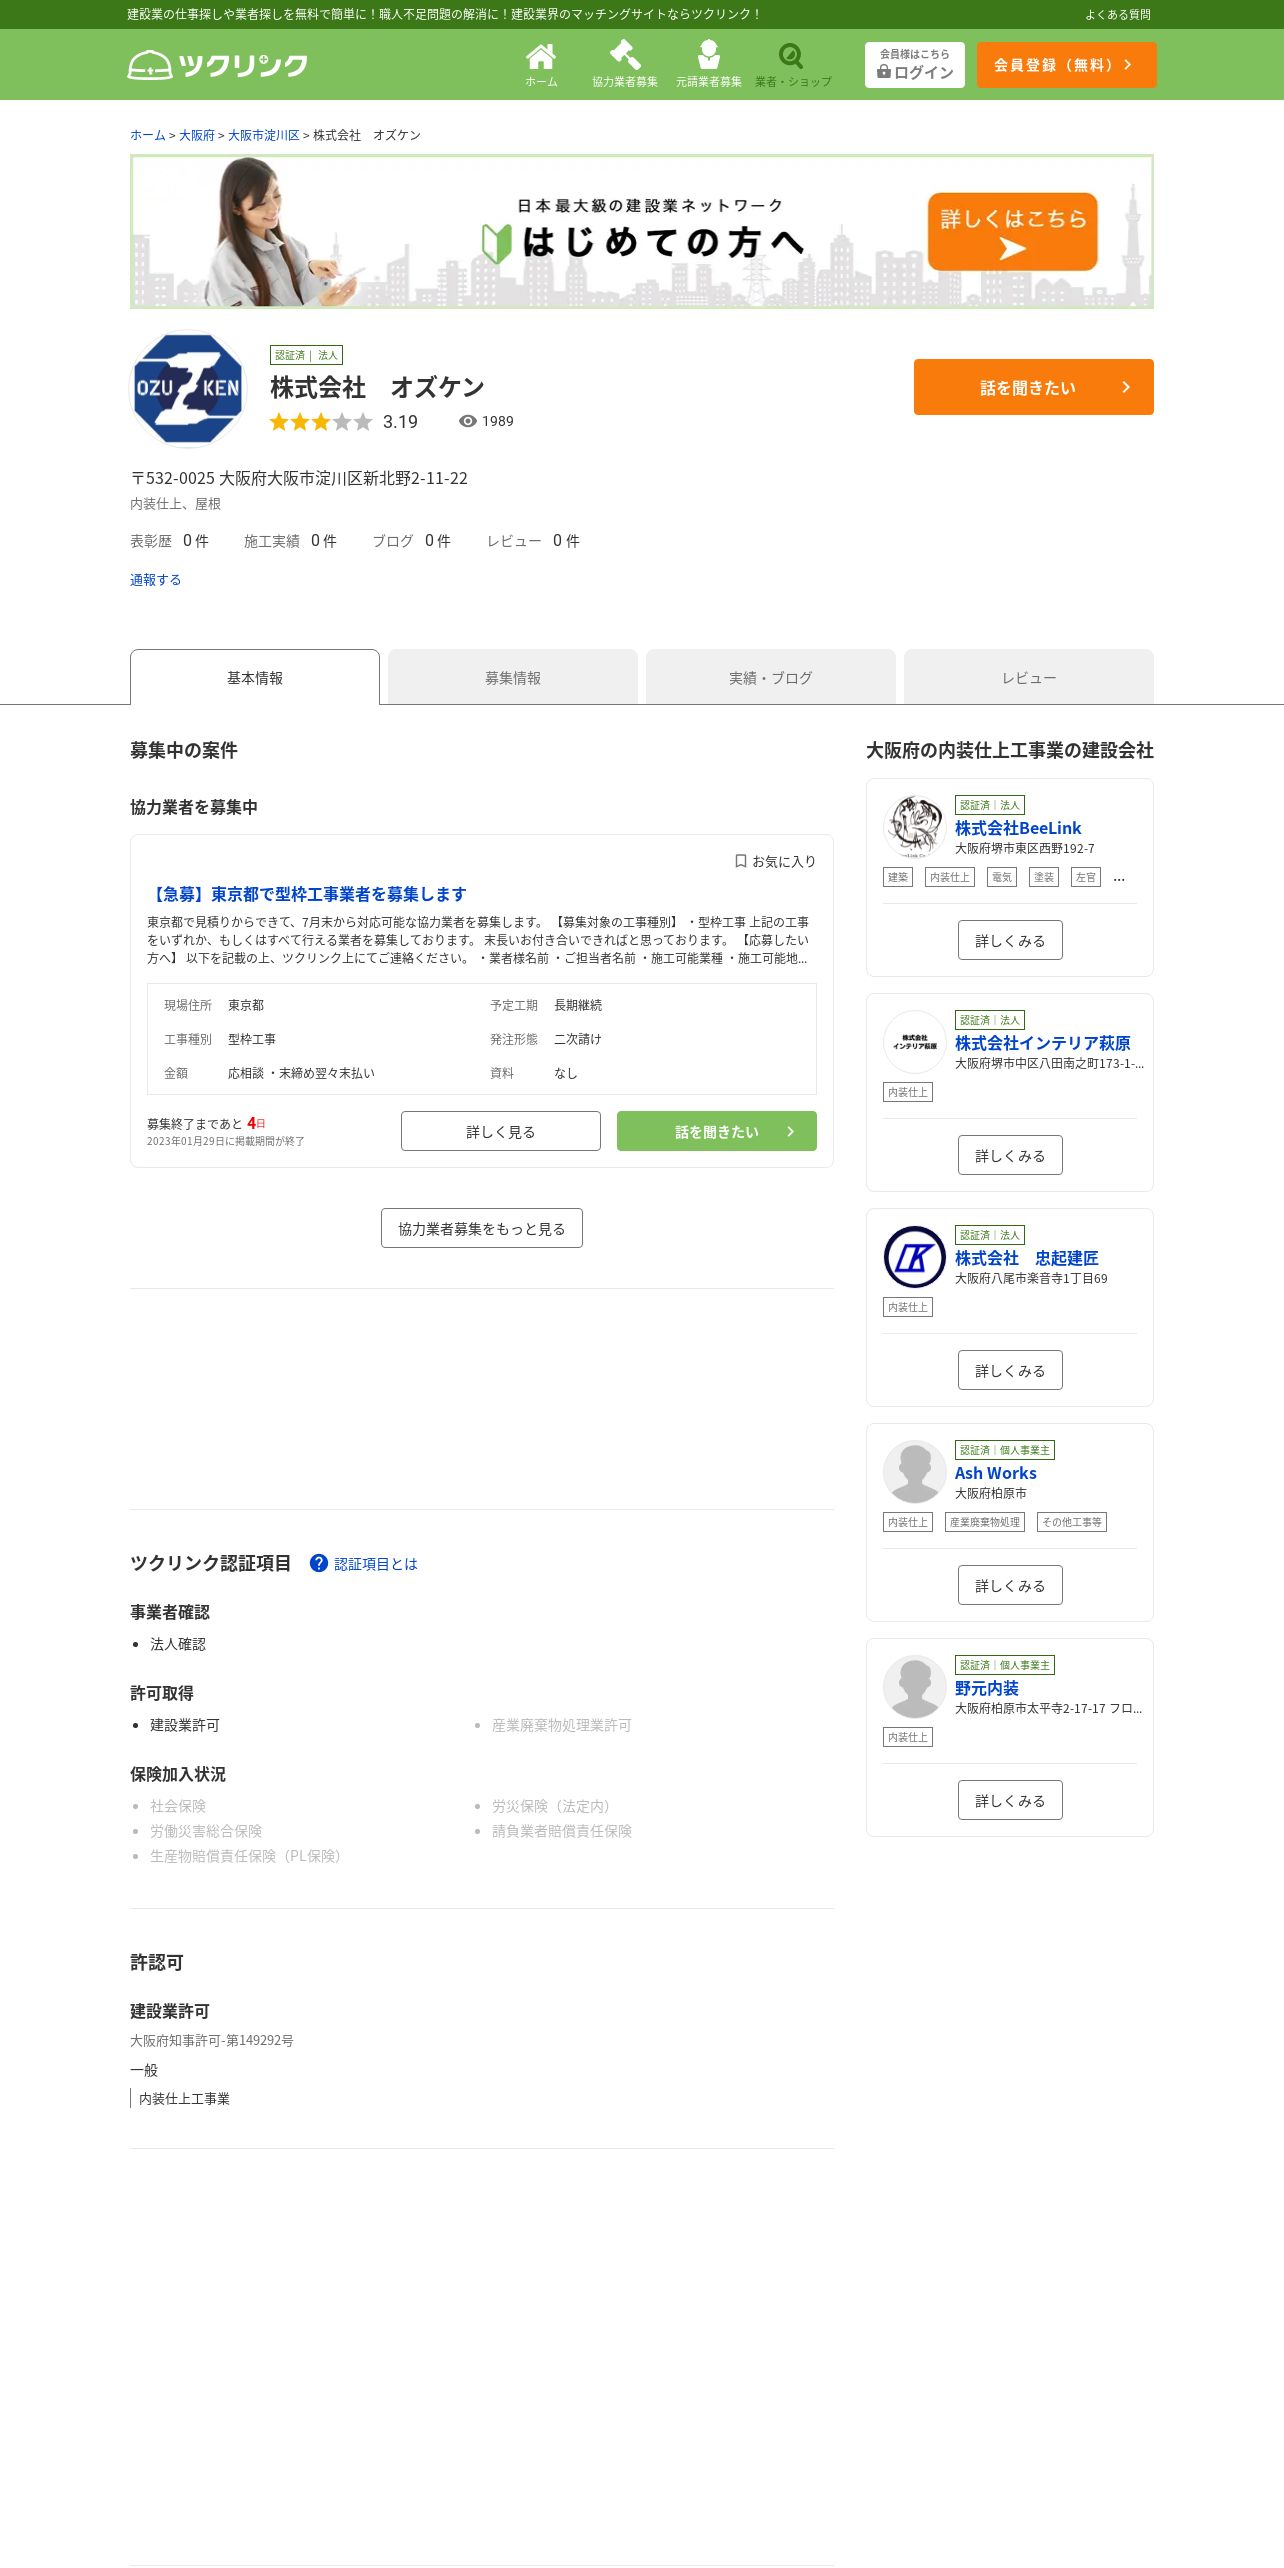This screenshot has height=2568, width=1284.
Task: Click BeeLink 塗装 tag
Action: 1044,877
